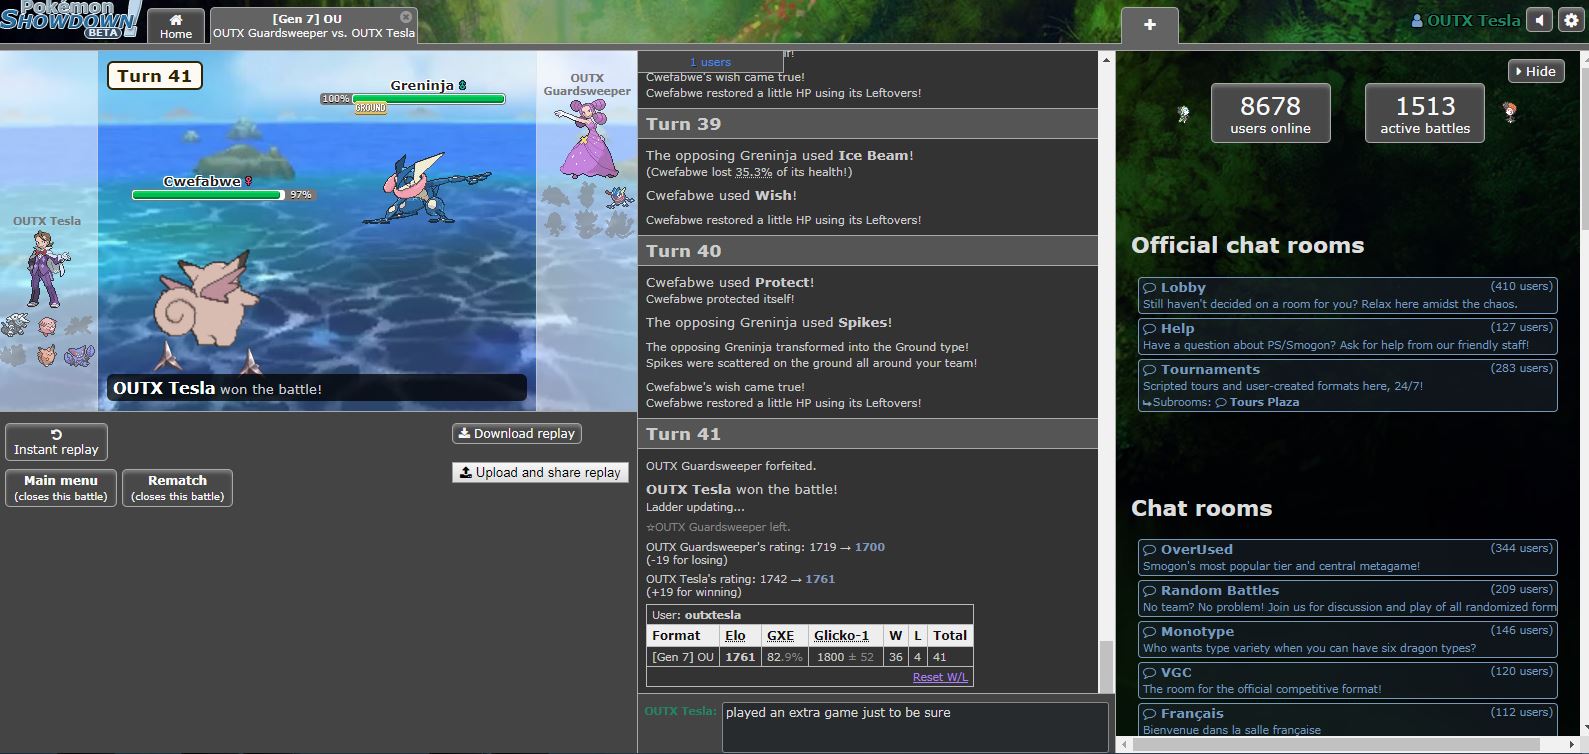The width and height of the screenshot is (1589, 754).
Task: Click your Clefable sprite on the field
Action: 205,297
